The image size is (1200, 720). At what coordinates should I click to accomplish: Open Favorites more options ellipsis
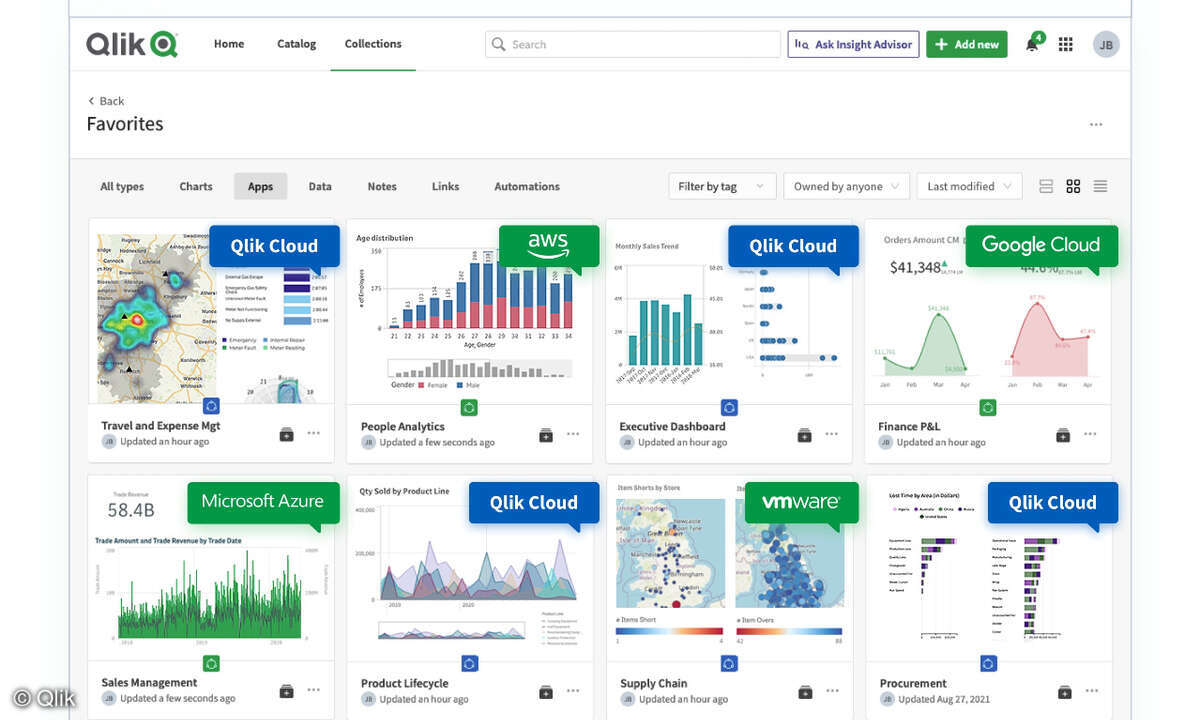[x=1096, y=125]
